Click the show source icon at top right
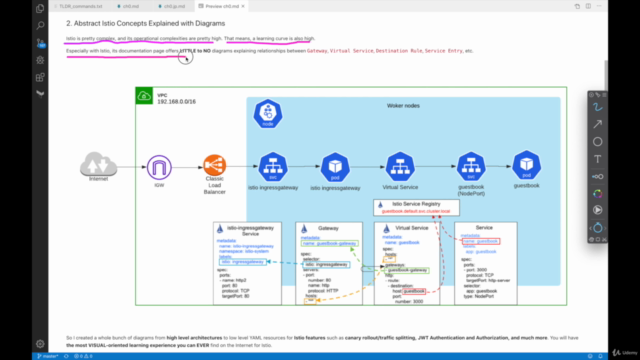The height and width of the screenshot is (360, 640). click(577, 6)
